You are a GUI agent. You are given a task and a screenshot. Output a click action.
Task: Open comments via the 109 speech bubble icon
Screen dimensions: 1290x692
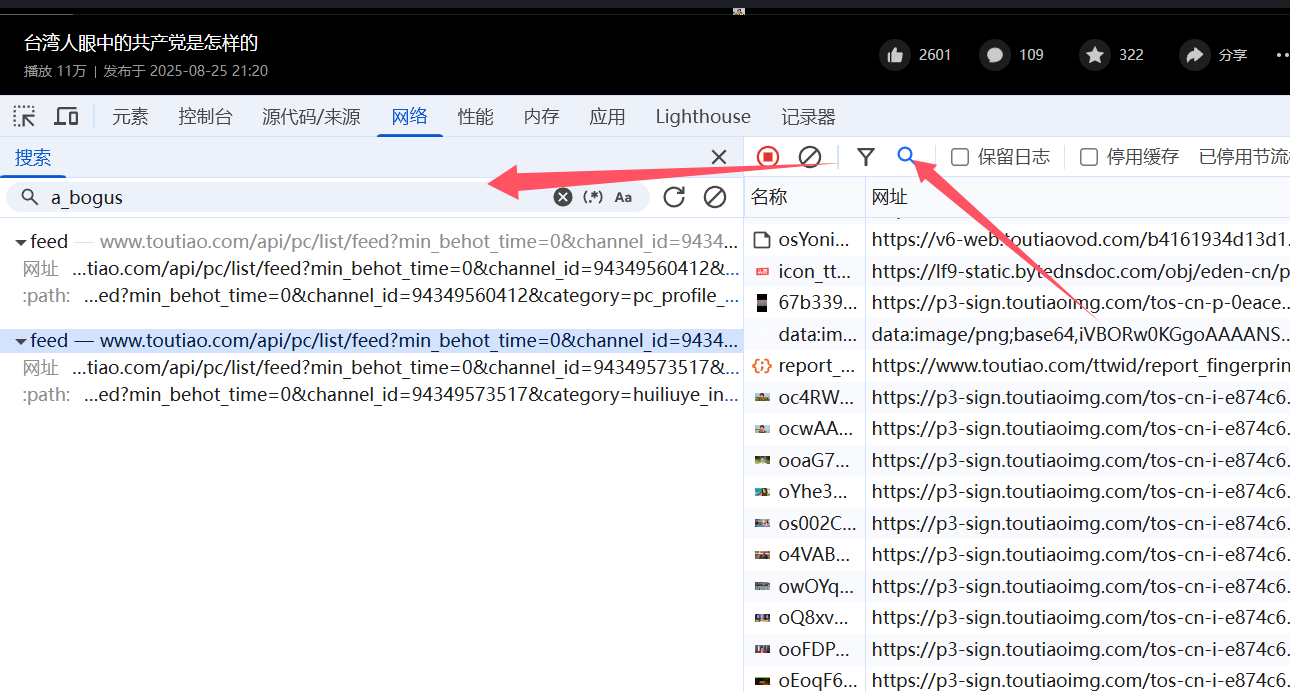tap(995, 55)
